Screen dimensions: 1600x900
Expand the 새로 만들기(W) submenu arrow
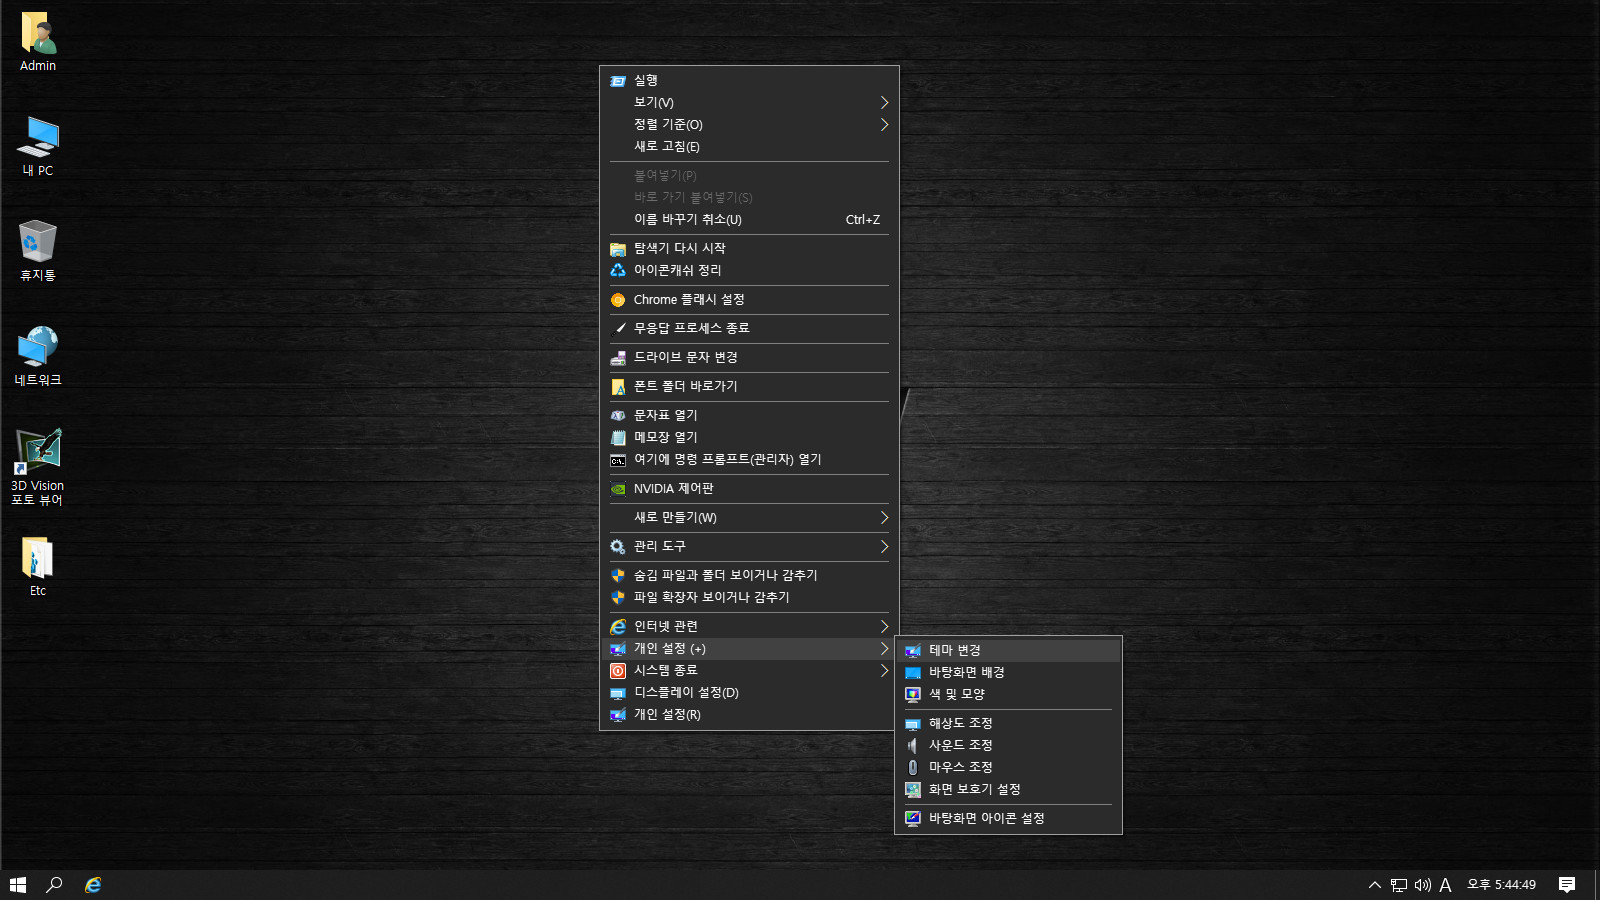tap(884, 517)
